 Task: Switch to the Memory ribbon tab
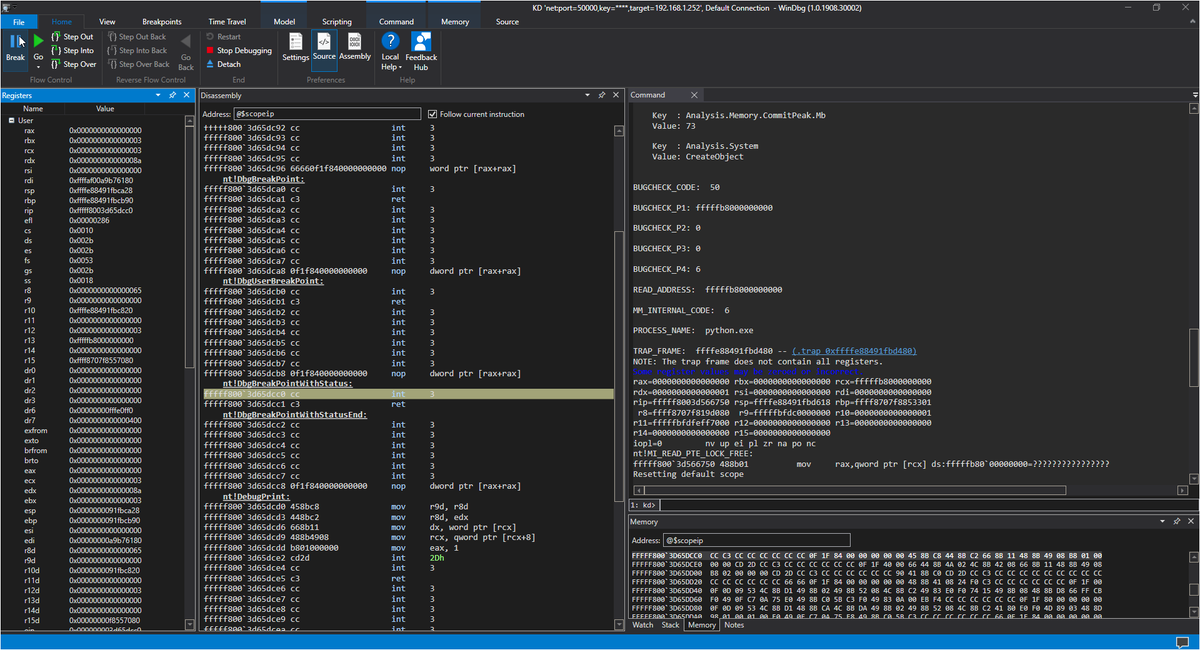(x=455, y=21)
